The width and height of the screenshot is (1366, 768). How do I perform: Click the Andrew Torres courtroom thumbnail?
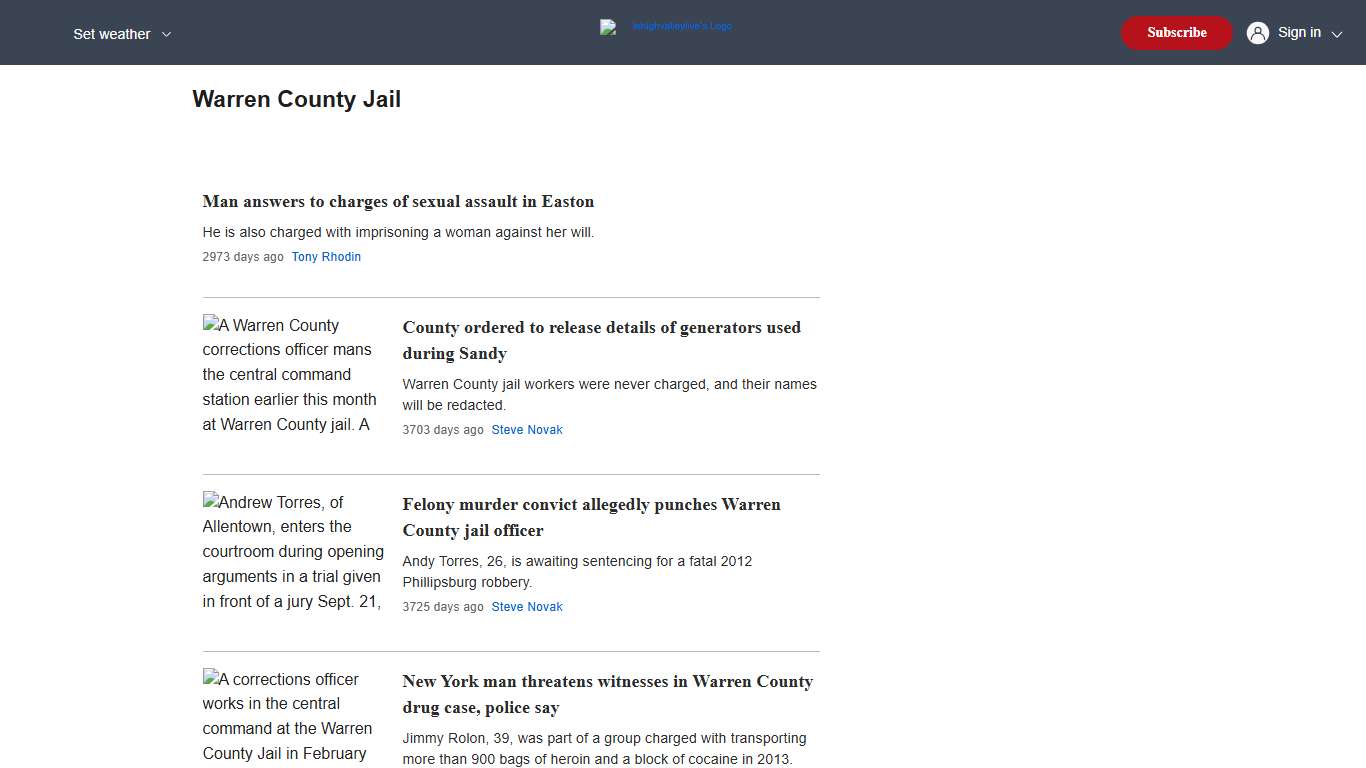coord(292,551)
